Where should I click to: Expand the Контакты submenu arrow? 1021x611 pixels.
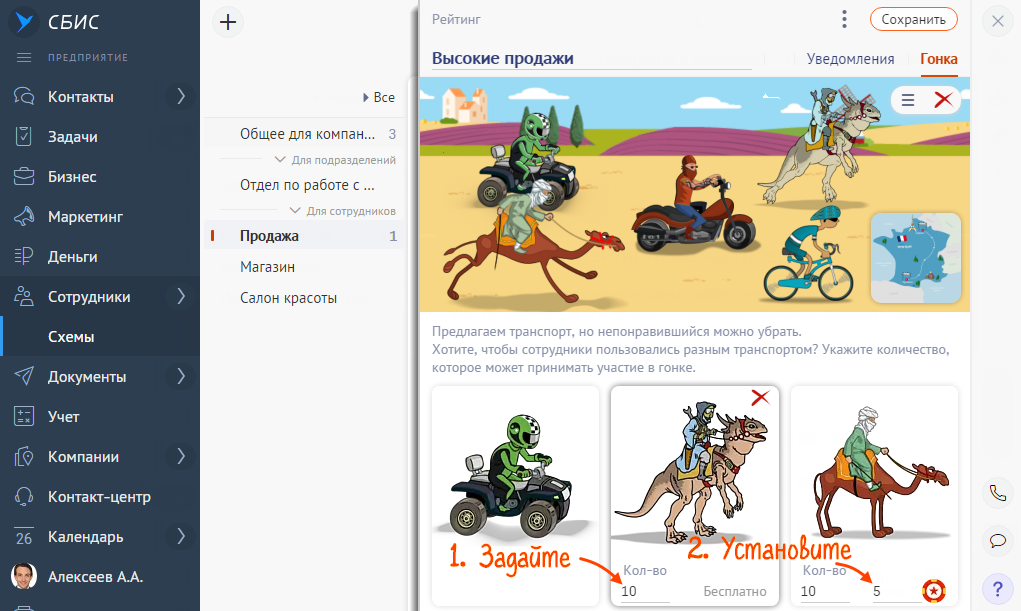point(181,97)
